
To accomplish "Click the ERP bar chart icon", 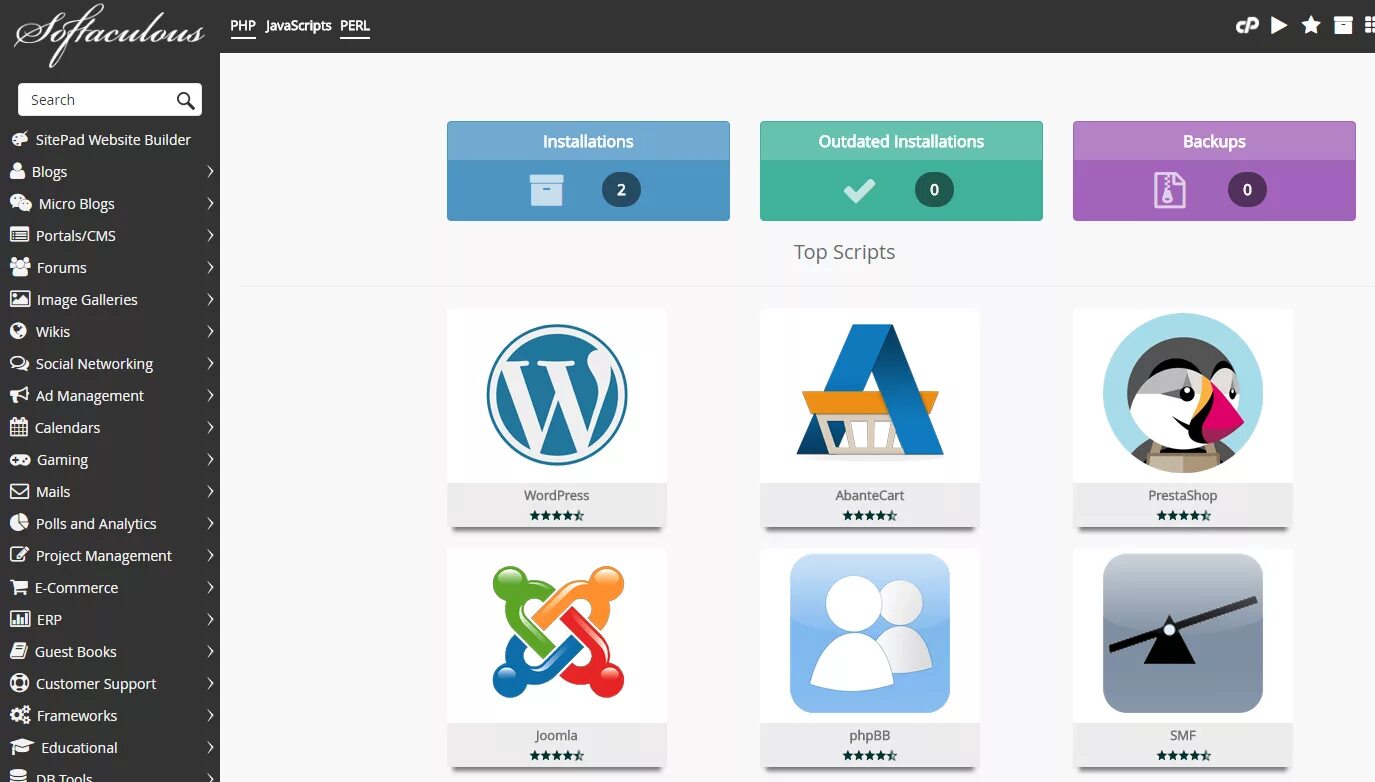I will click(x=19, y=619).
